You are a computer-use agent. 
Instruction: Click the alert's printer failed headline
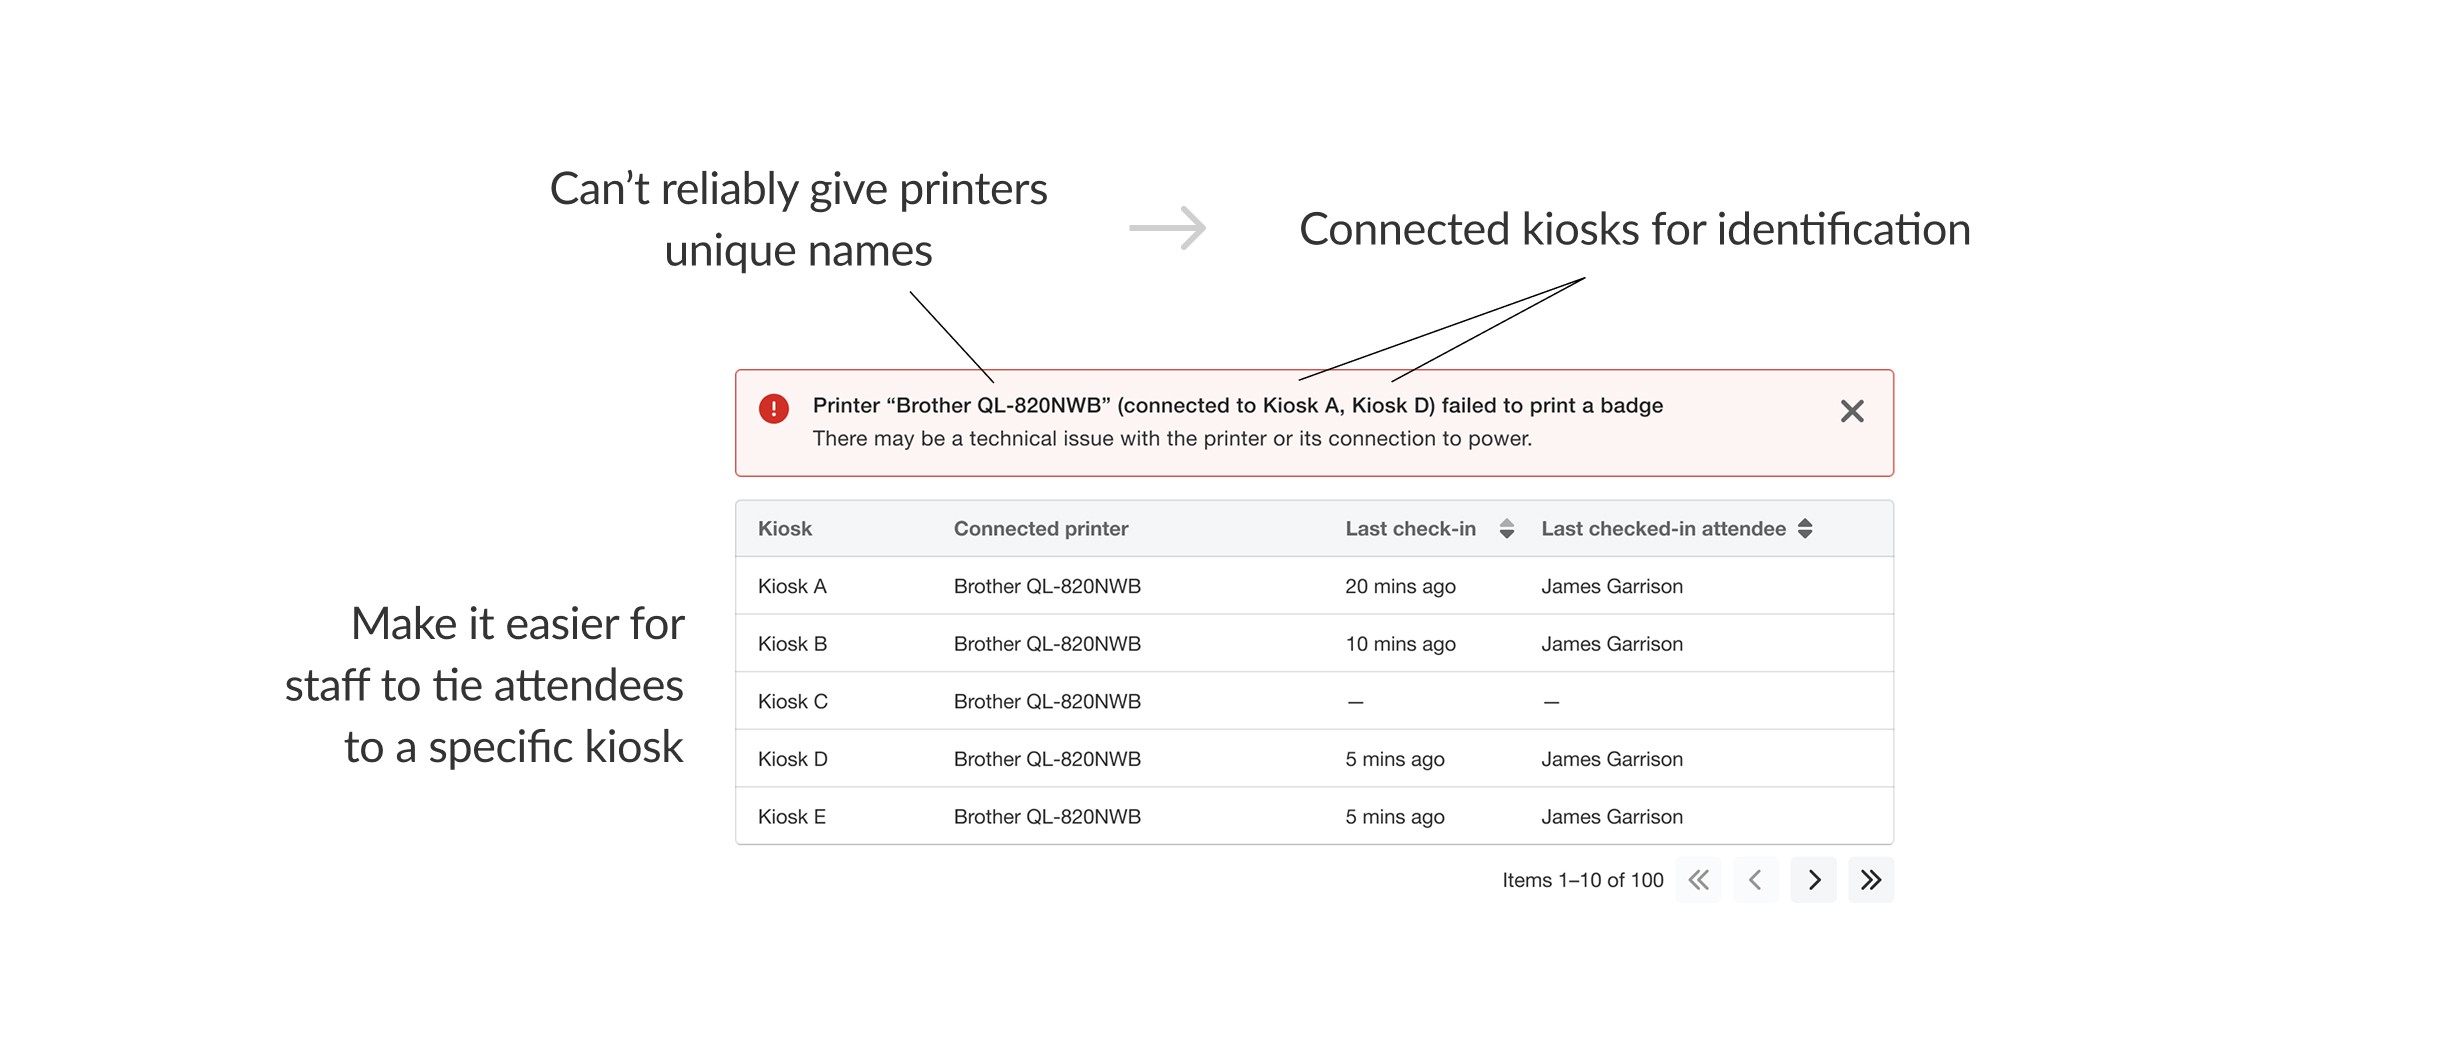pyautogui.click(x=1237, y=405)
